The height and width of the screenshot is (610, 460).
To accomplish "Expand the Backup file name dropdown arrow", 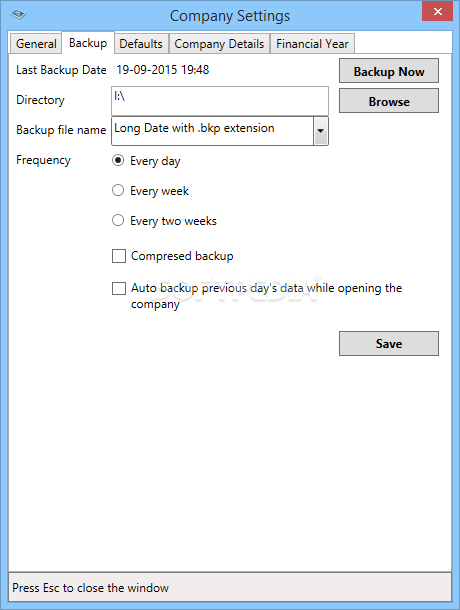I will point(320,131).
